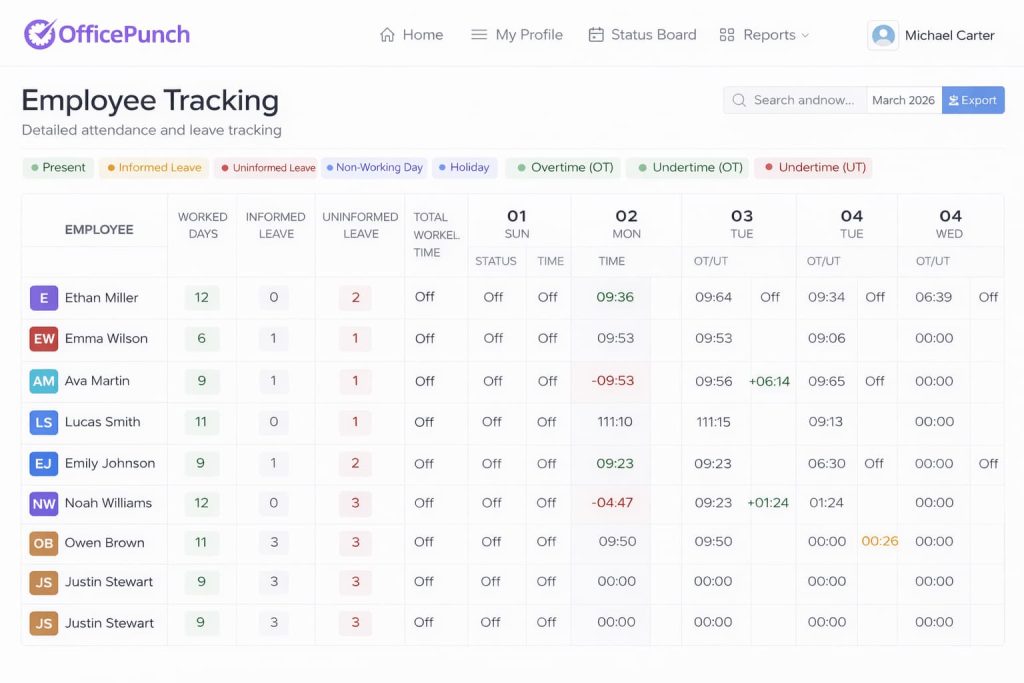
Task: Click Noah Williams' NW avatar badge
Action: tap(44, 504)
